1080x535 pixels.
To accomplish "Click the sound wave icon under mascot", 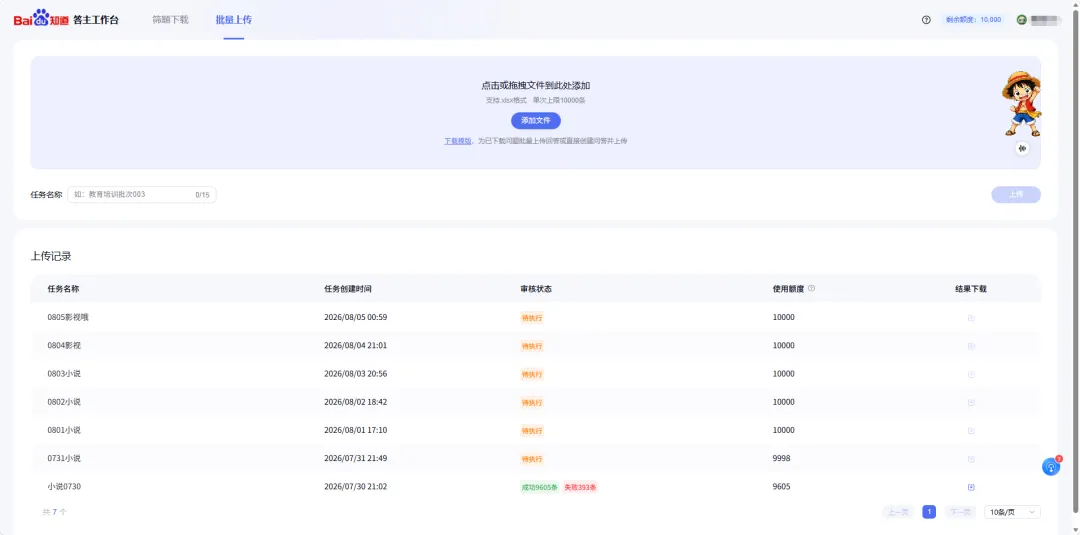I will click(1022, 148).
